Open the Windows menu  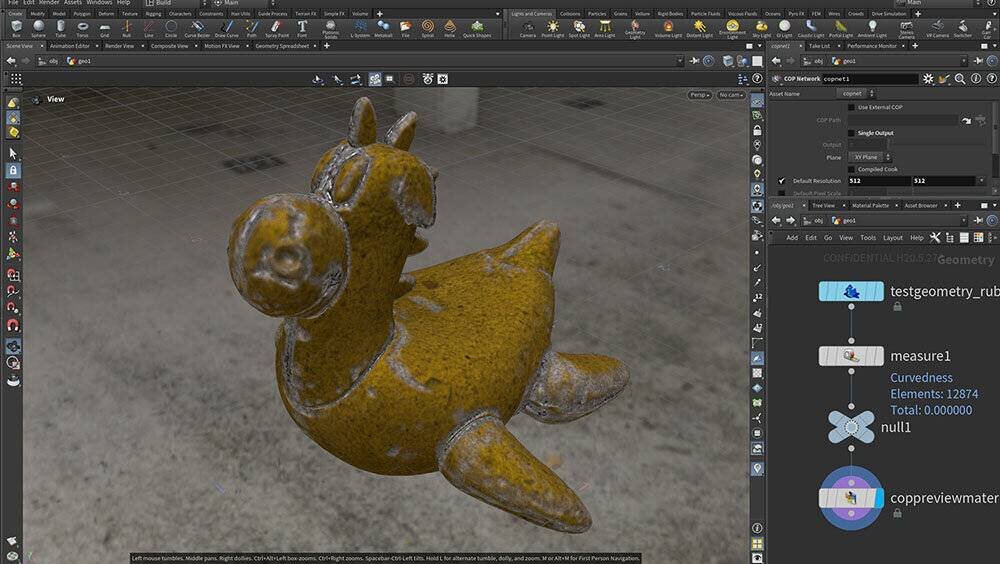99,3
